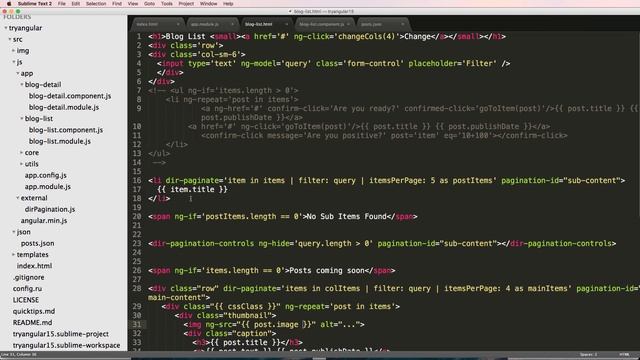Image resolution: width=640 pixels, height=360 pixels.
Task: Open quicktips.md in sidebar
Action: pos(33,311)
